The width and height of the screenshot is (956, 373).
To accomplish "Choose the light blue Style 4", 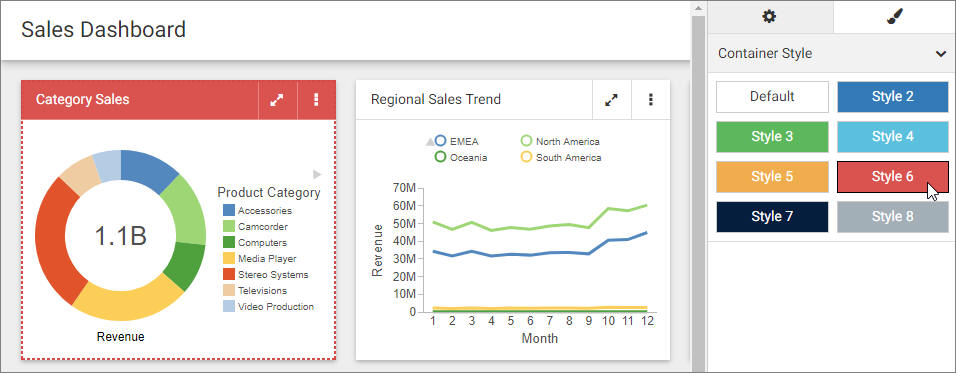I will [893, 137].
